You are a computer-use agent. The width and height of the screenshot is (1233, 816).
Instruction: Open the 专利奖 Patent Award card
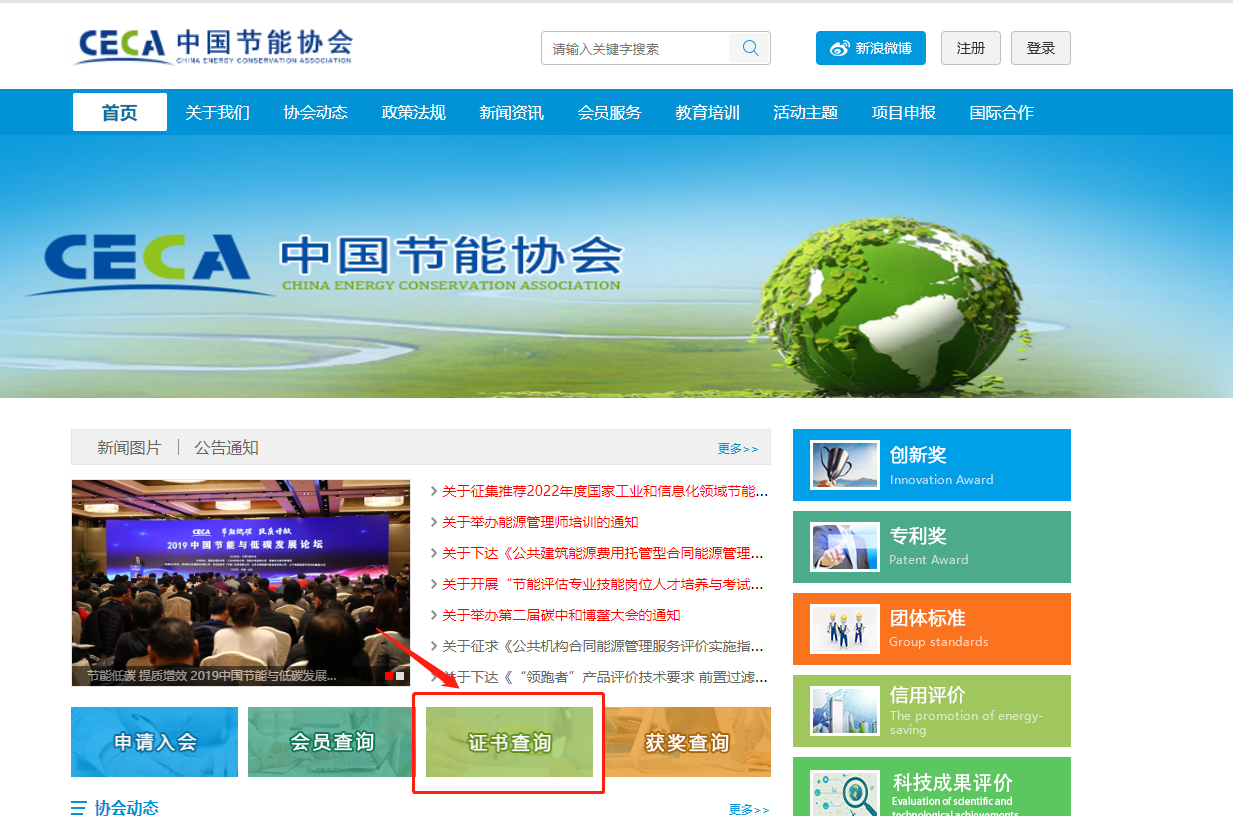pyautogui.click(x=932, y=547)
